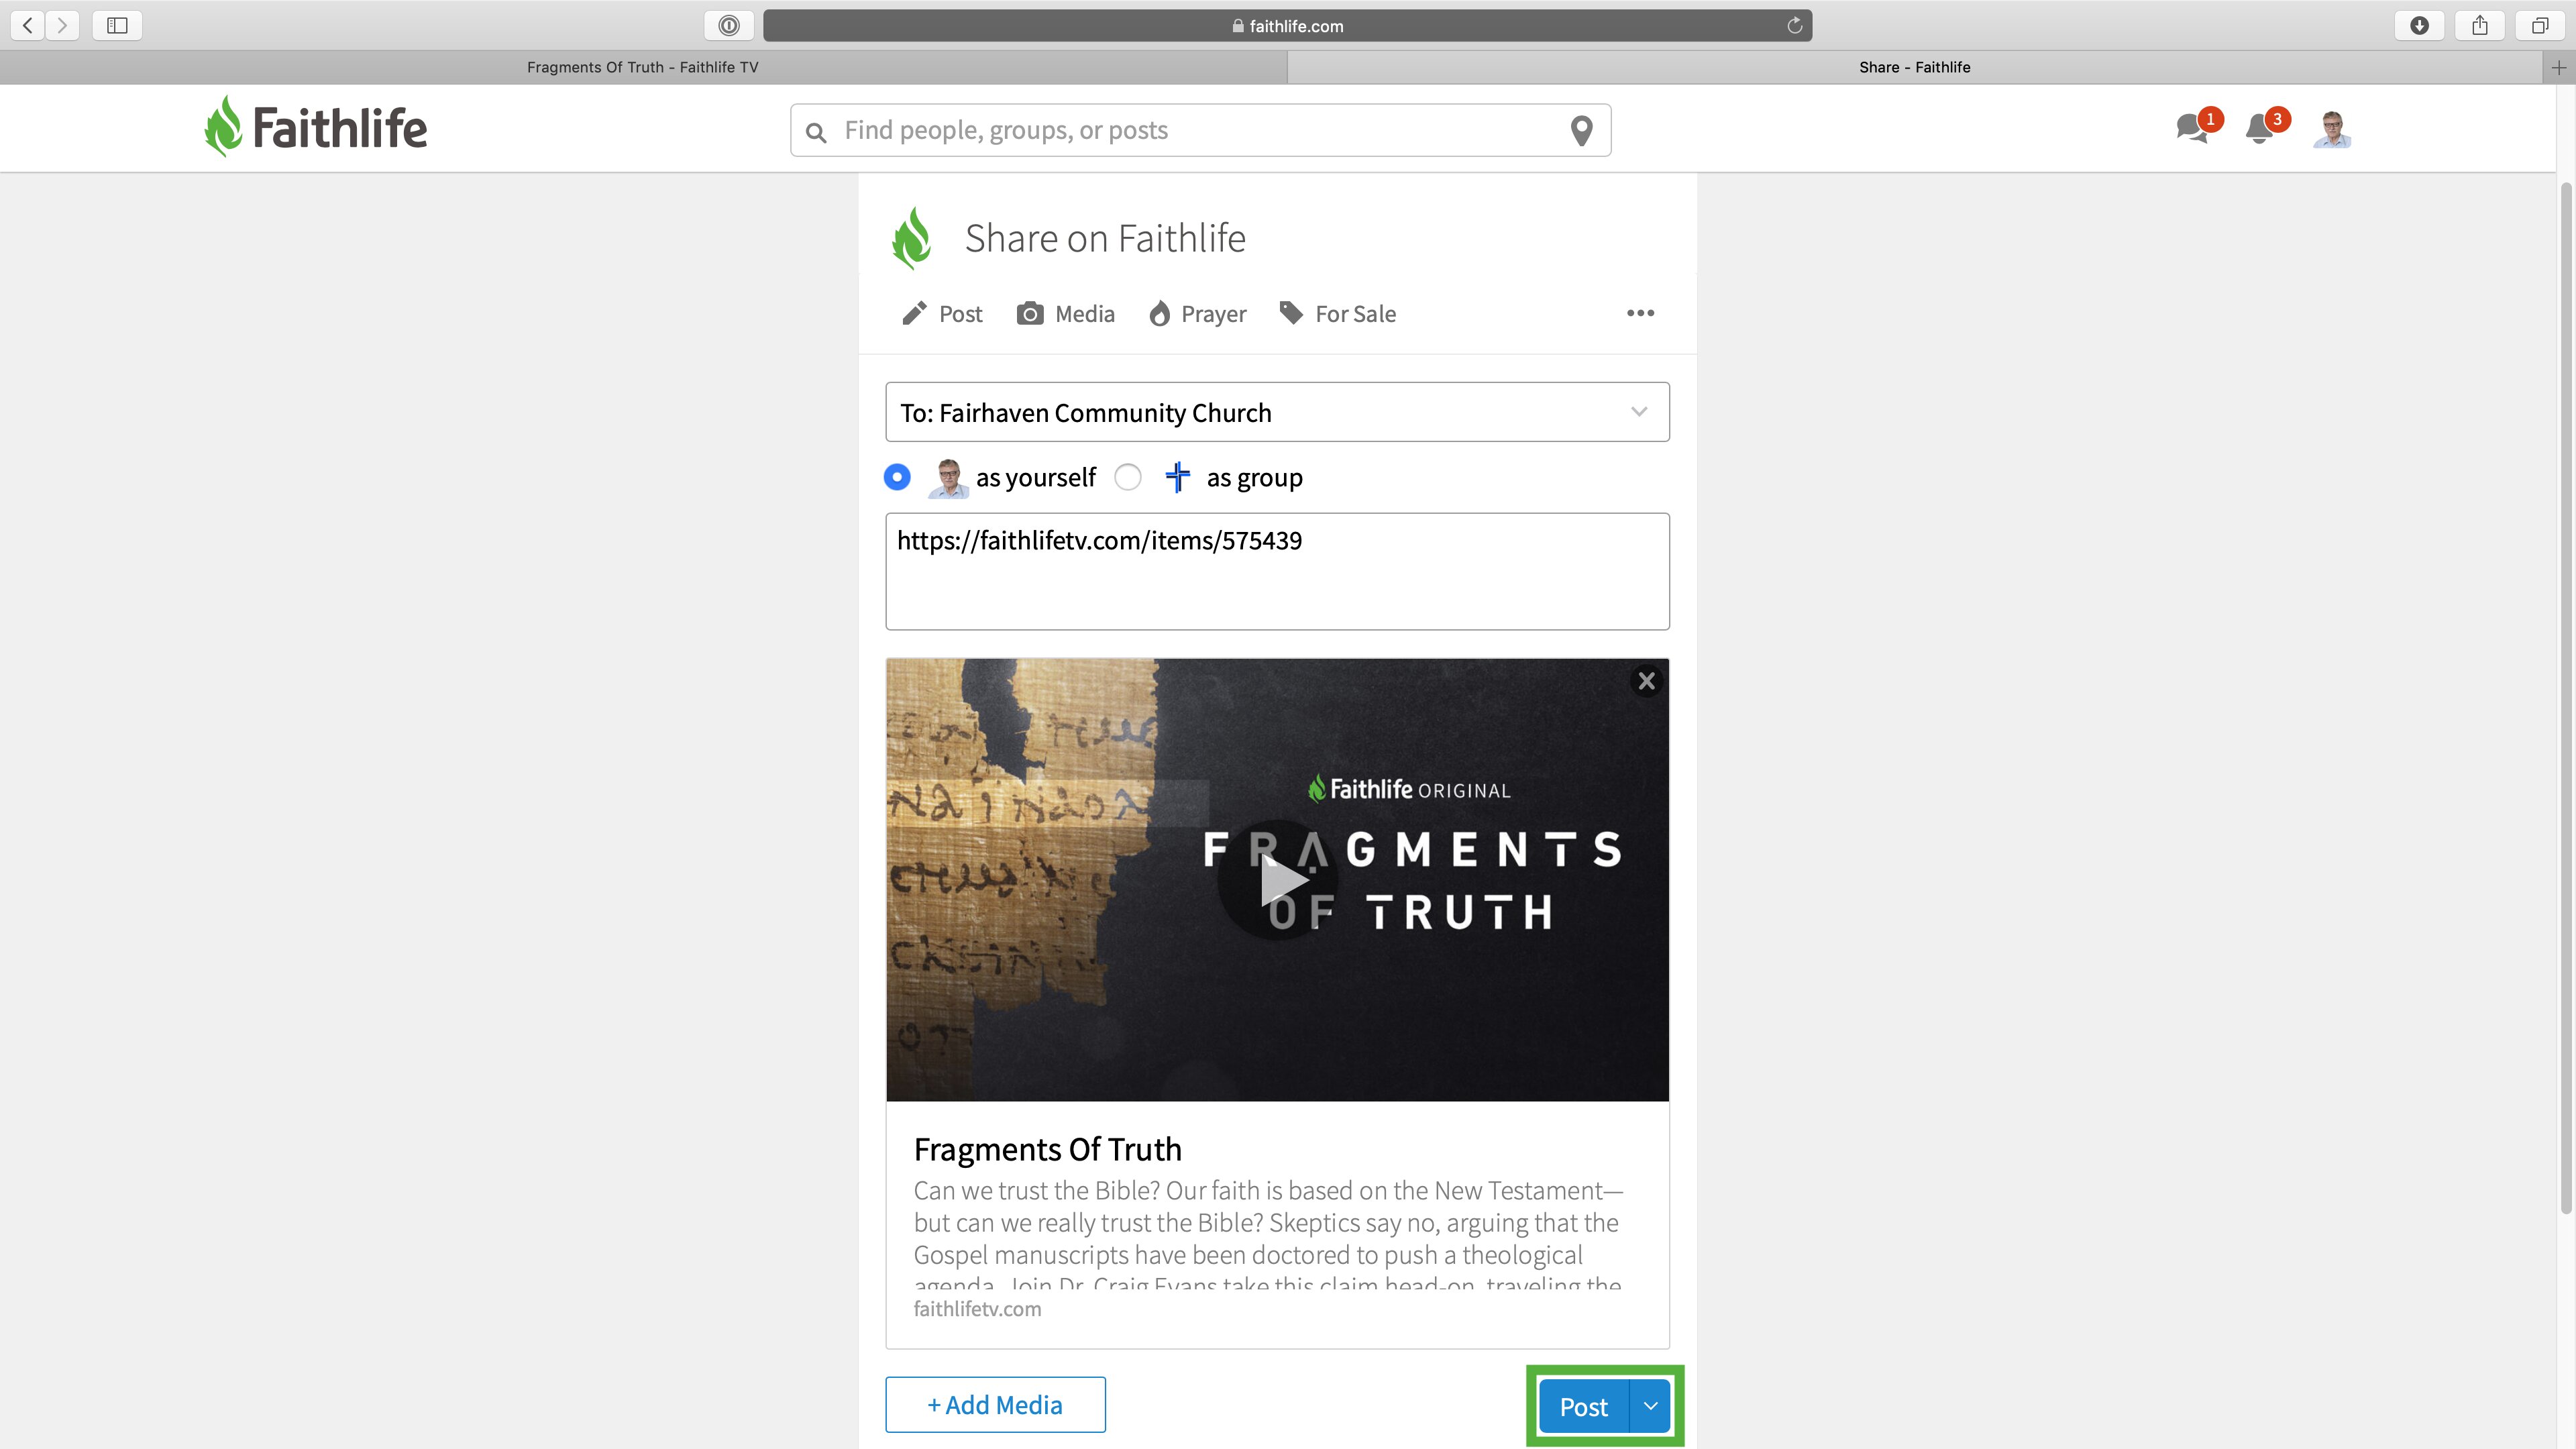Reload the page with the refresh icon
The image size is (2576, 1449).
(1794, 26)
